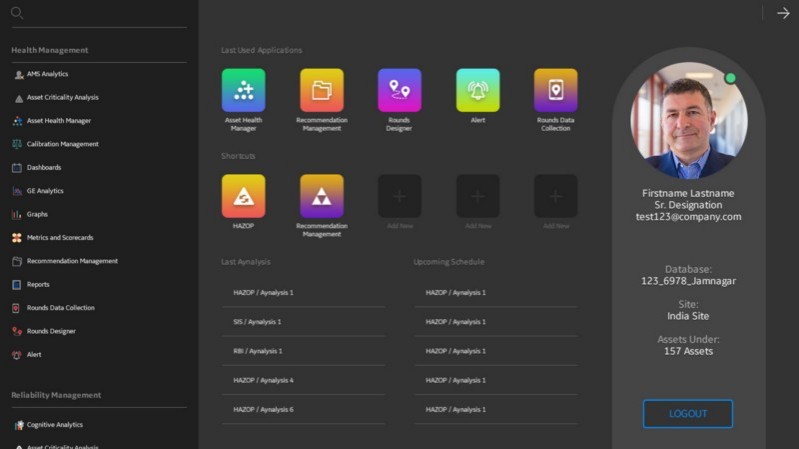
Task: Open Calibration Management sidebar entry
Action: point(63,144)
